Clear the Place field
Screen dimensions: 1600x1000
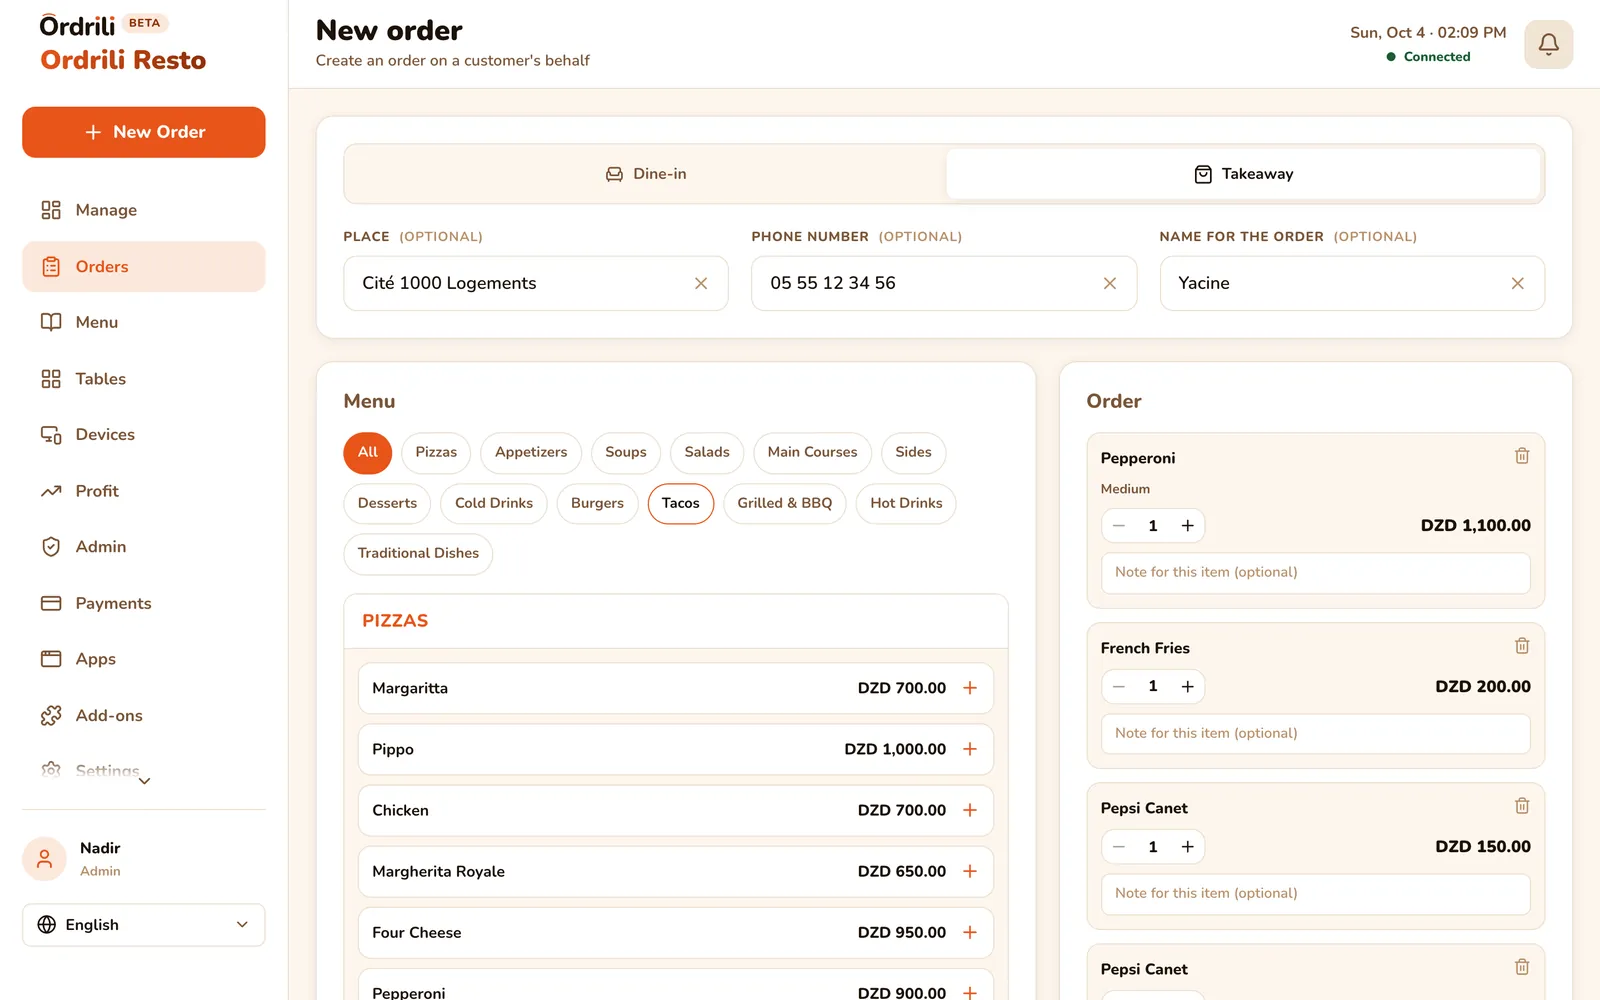700,284
